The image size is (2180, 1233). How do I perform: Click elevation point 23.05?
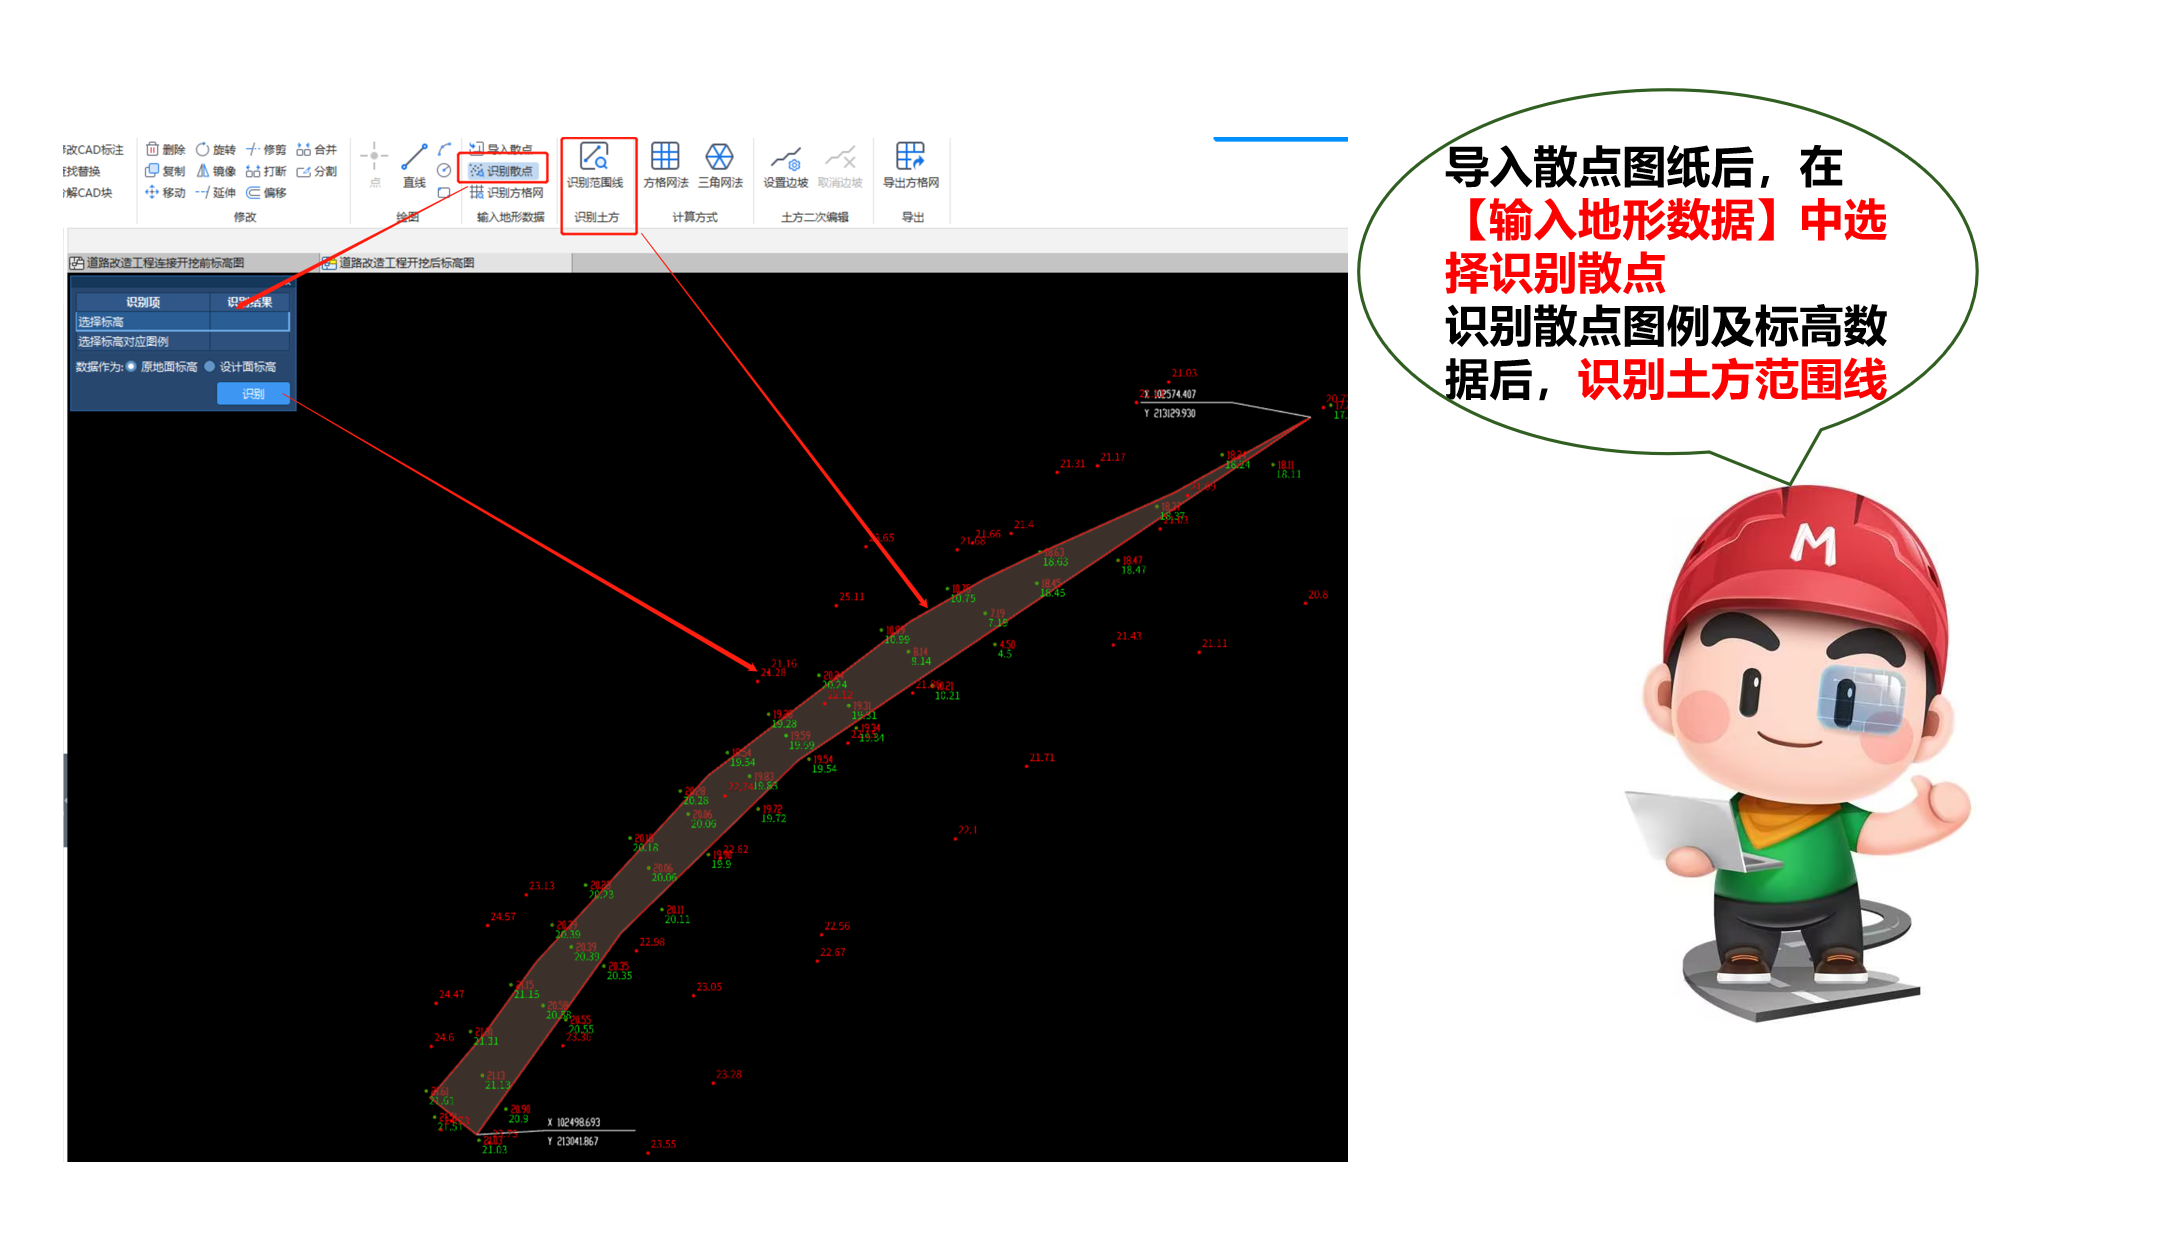click(709, 987)
